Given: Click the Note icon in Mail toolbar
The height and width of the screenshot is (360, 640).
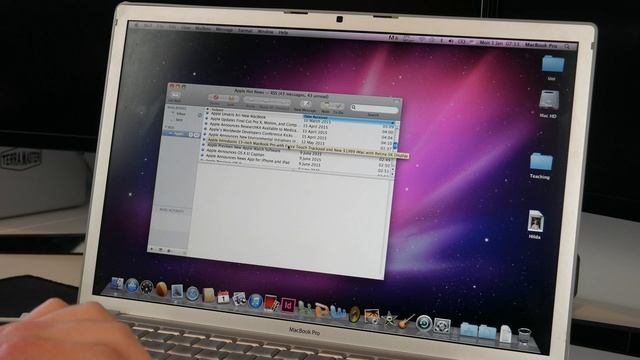Looking at the screenshot, I should pyautogui.click(x=326, y=105).
